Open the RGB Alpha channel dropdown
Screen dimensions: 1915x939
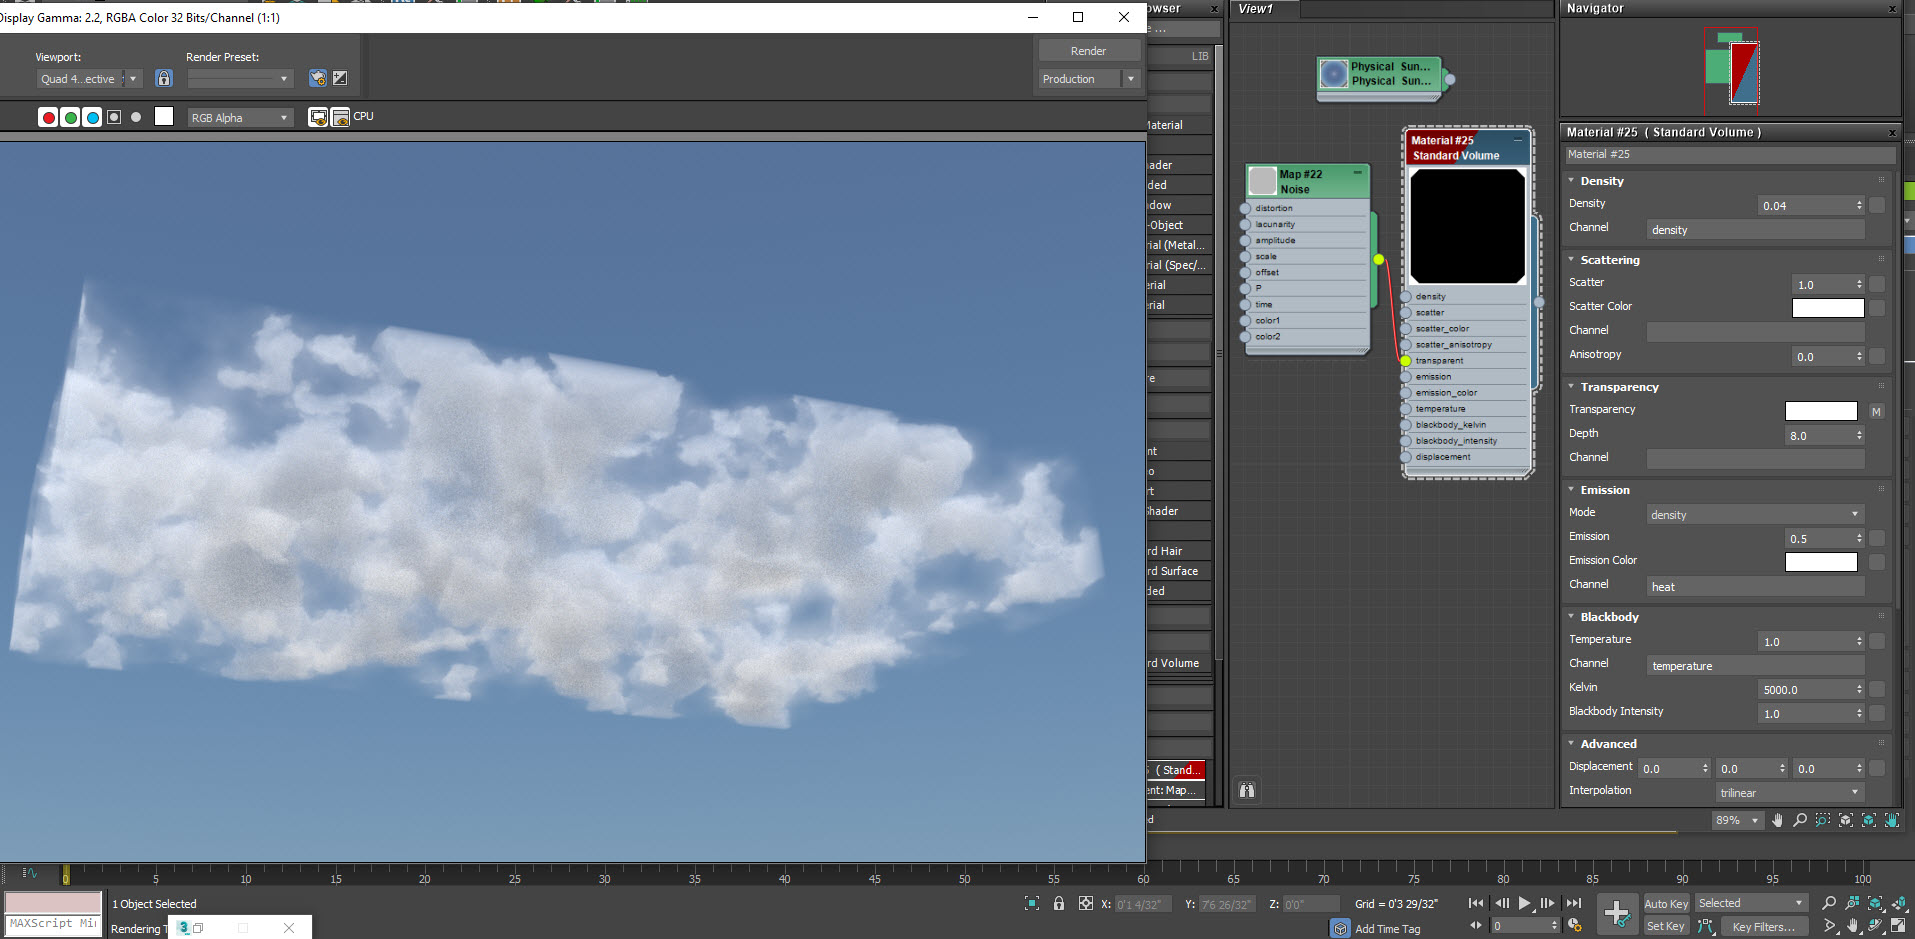pos(240,118)
